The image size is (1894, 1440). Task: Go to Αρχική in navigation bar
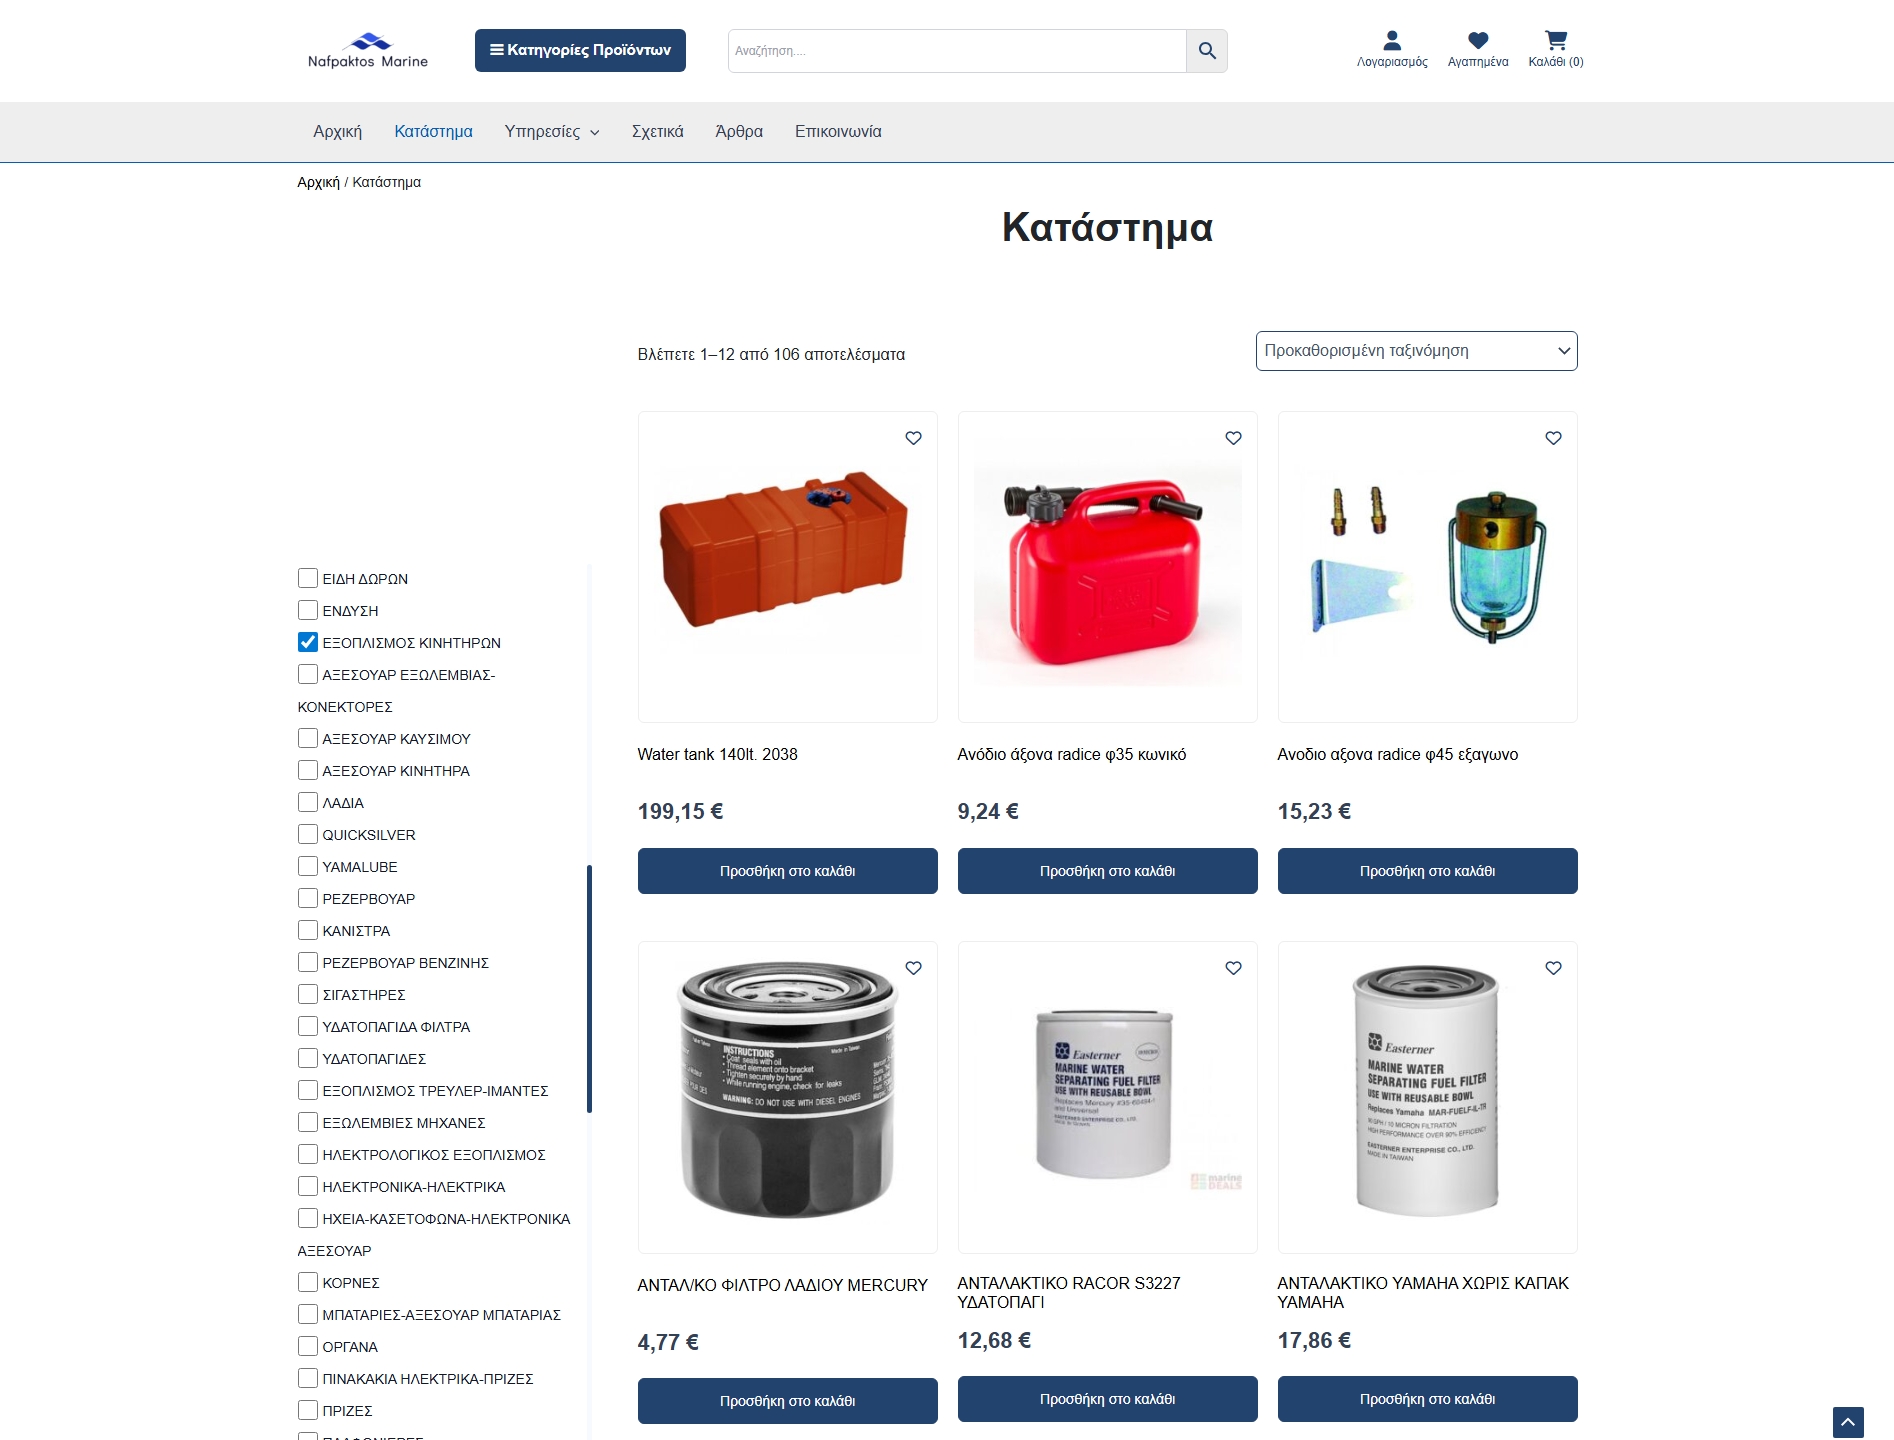coord(338,131)
